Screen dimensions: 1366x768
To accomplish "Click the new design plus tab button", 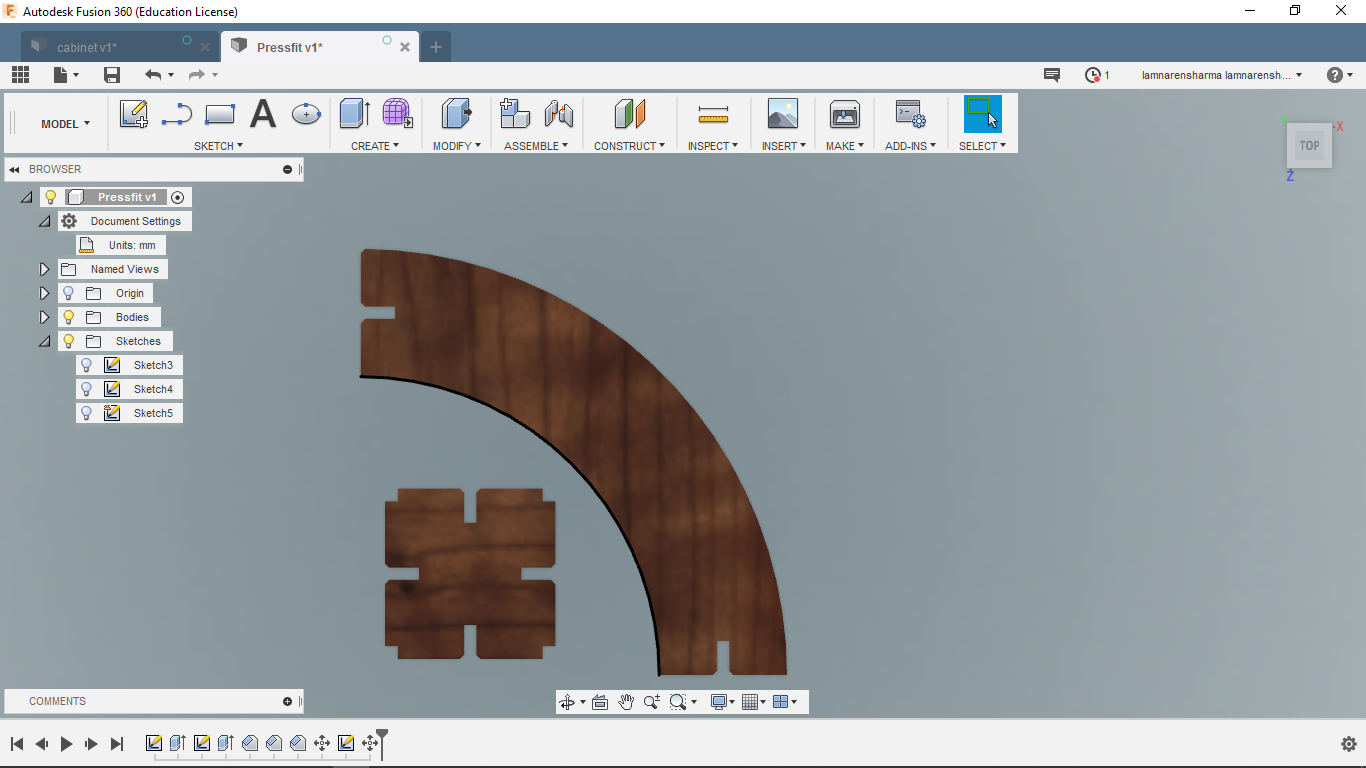I will pyautogui.click(x=435, y=47).
